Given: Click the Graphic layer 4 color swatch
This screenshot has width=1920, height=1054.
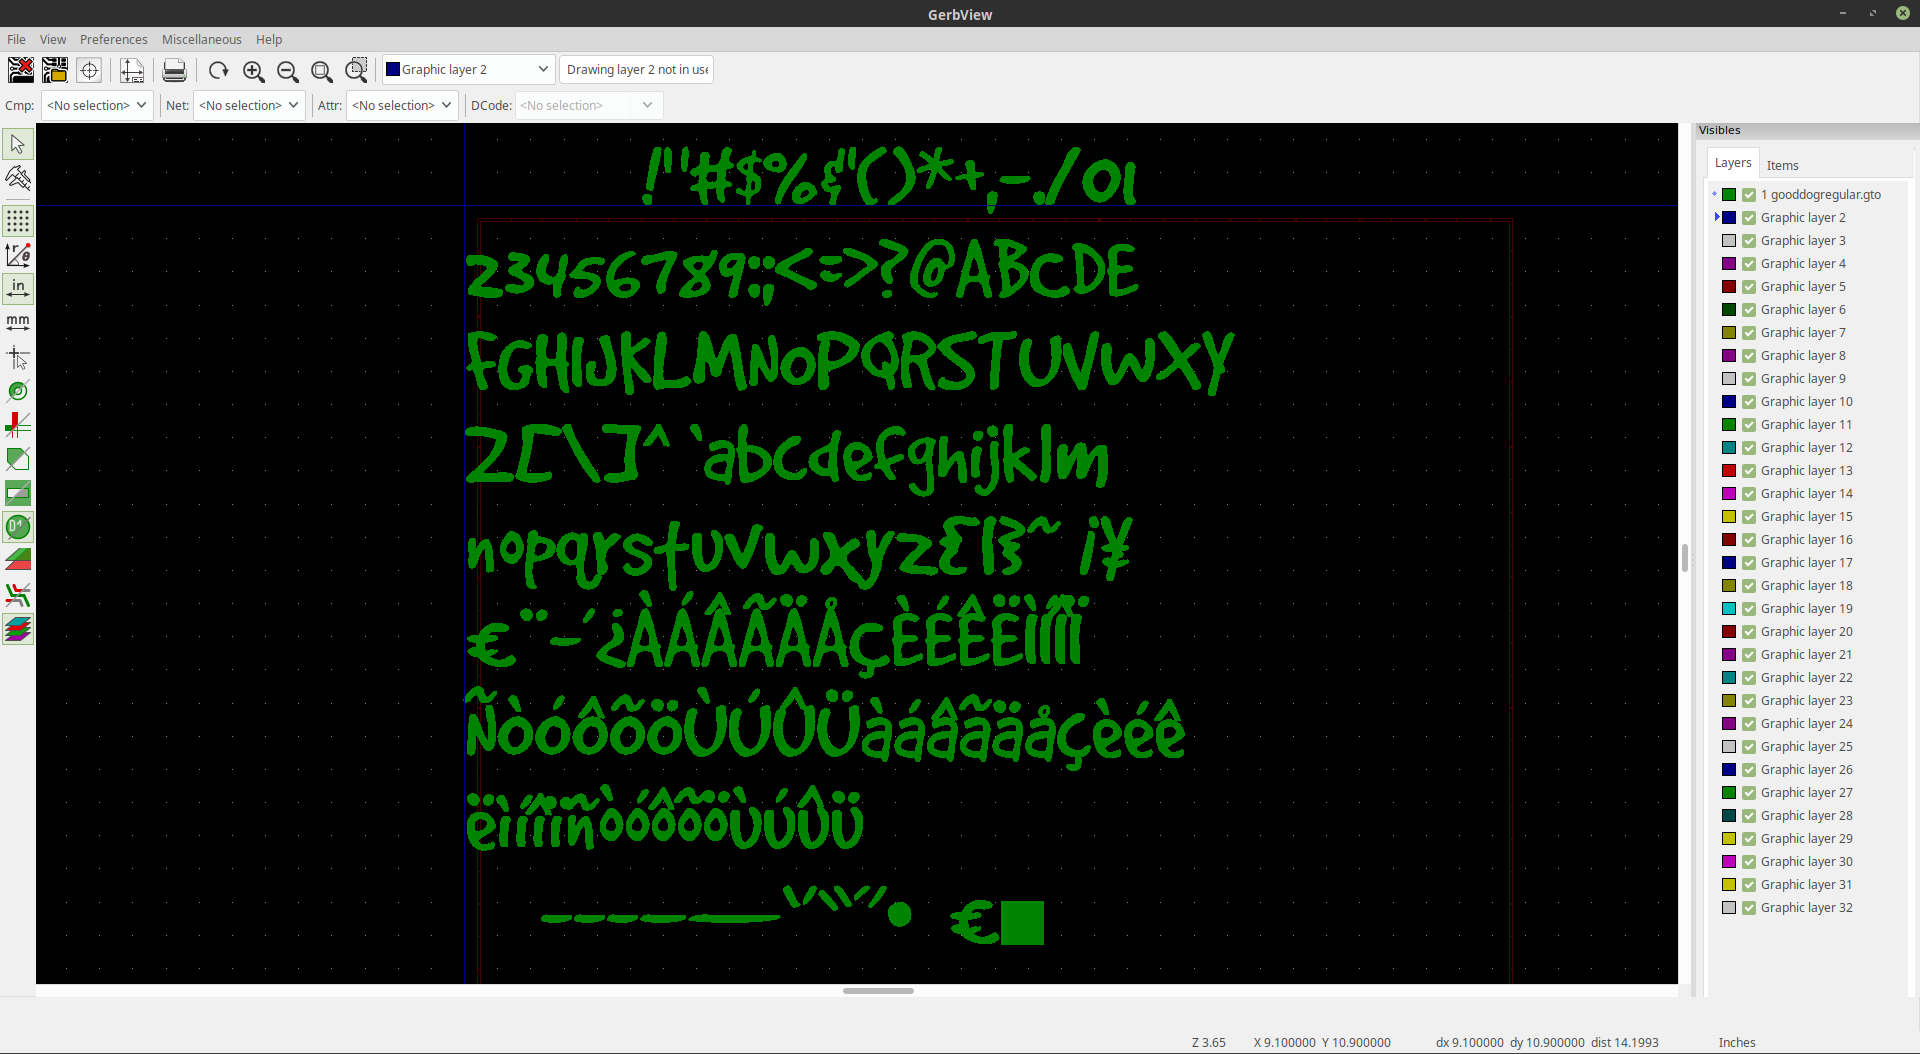Looking at the screenshot, I should tap(1729, 264).
